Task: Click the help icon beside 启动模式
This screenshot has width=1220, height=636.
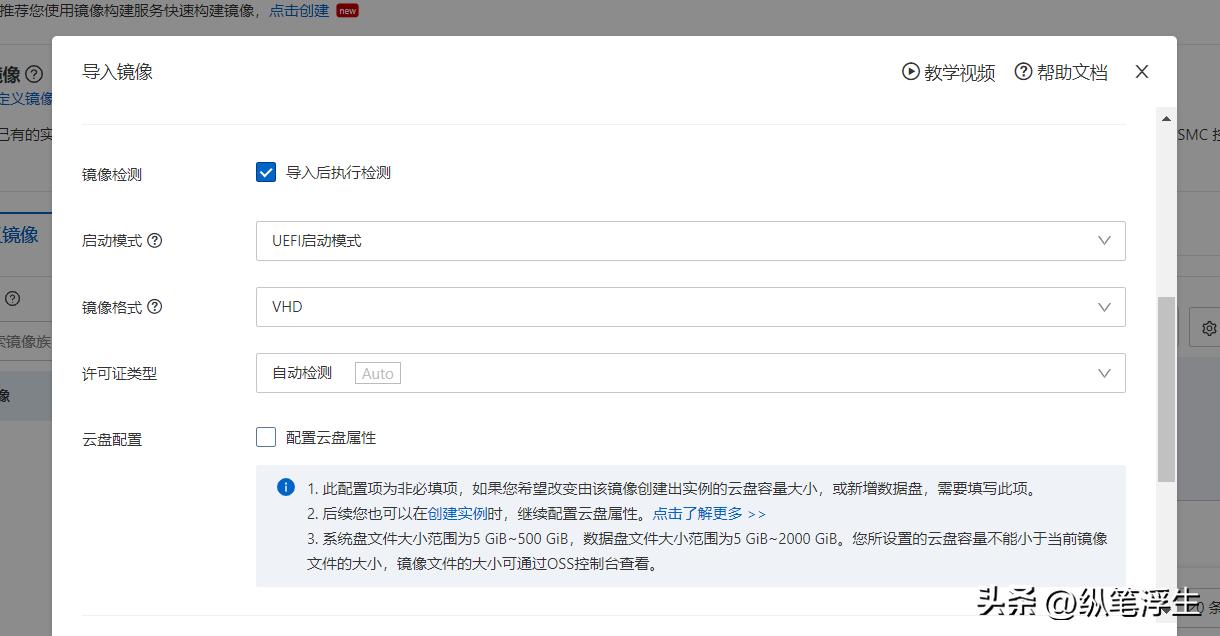Action: pos(155,240)
